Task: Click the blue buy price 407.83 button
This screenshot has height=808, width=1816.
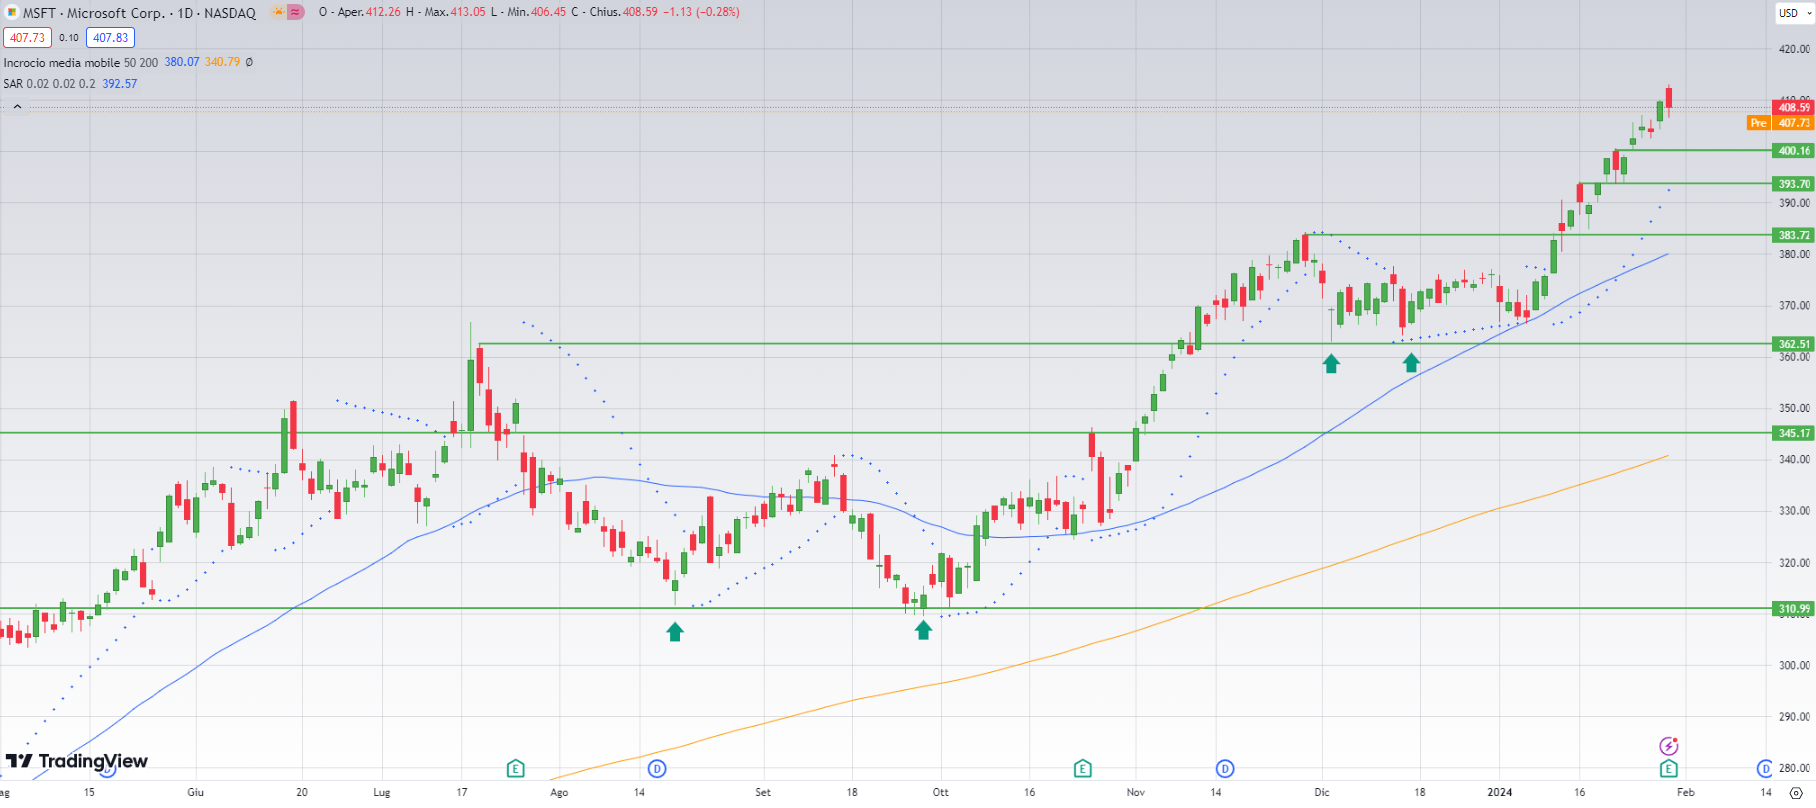Action: [110, 37]
